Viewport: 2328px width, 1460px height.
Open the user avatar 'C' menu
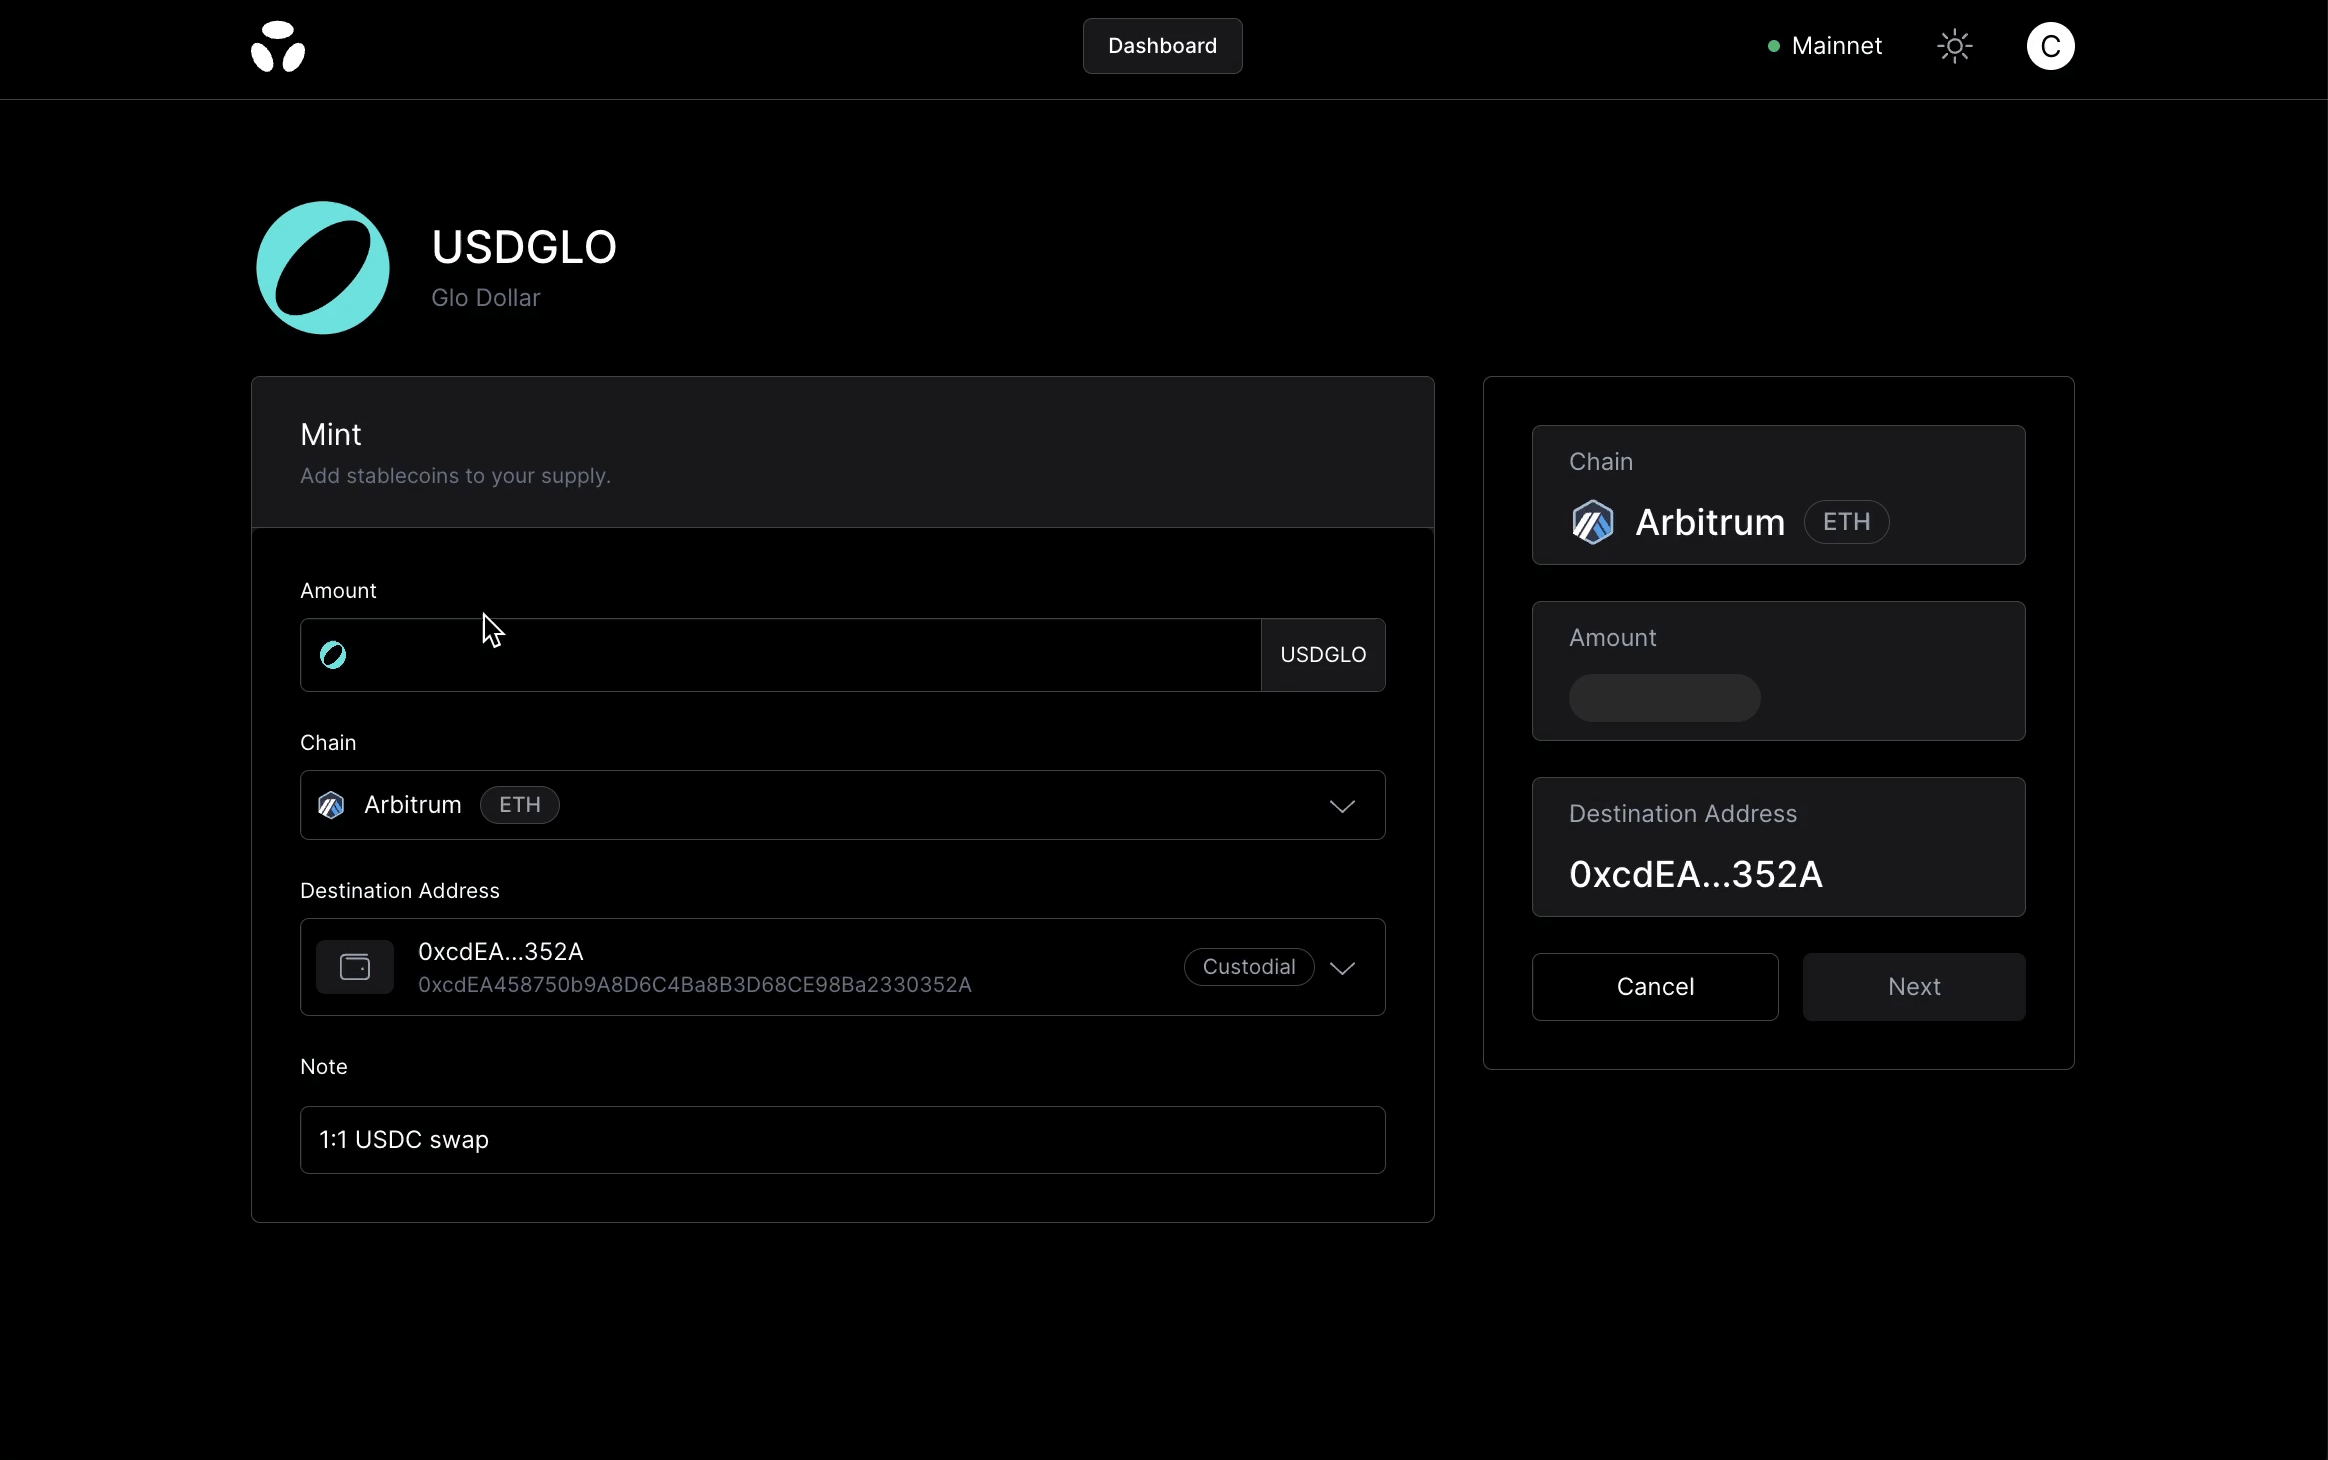click(2050, 47)
